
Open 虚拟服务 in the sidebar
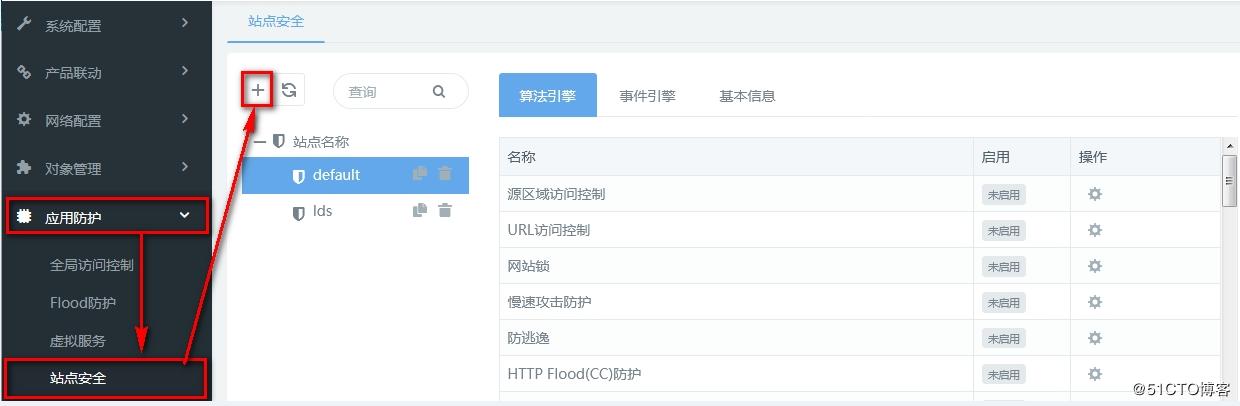(x=78, y=341)
